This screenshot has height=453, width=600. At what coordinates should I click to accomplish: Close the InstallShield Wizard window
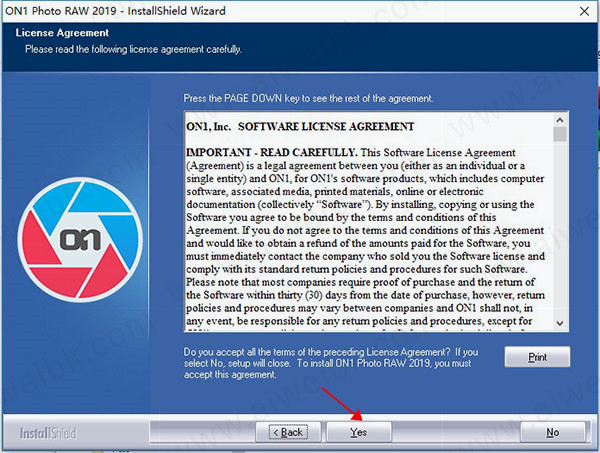click(583, 10)
